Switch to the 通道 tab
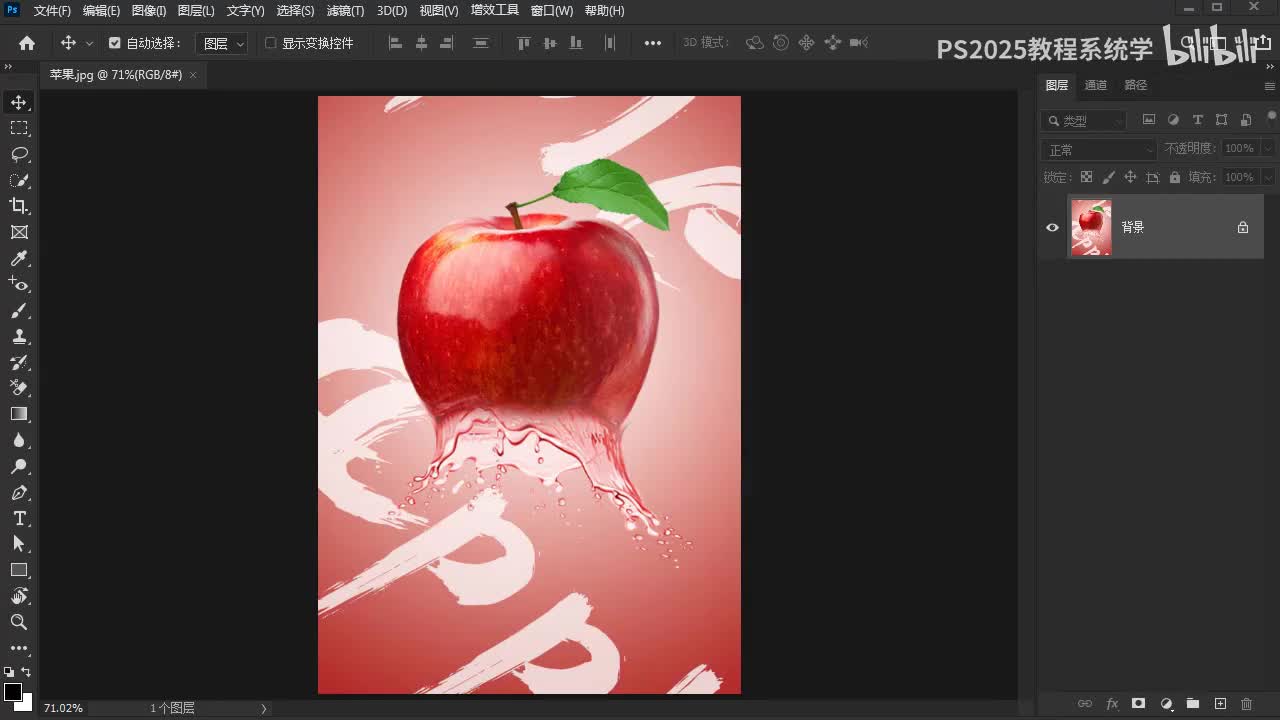 coord(1096,85)
